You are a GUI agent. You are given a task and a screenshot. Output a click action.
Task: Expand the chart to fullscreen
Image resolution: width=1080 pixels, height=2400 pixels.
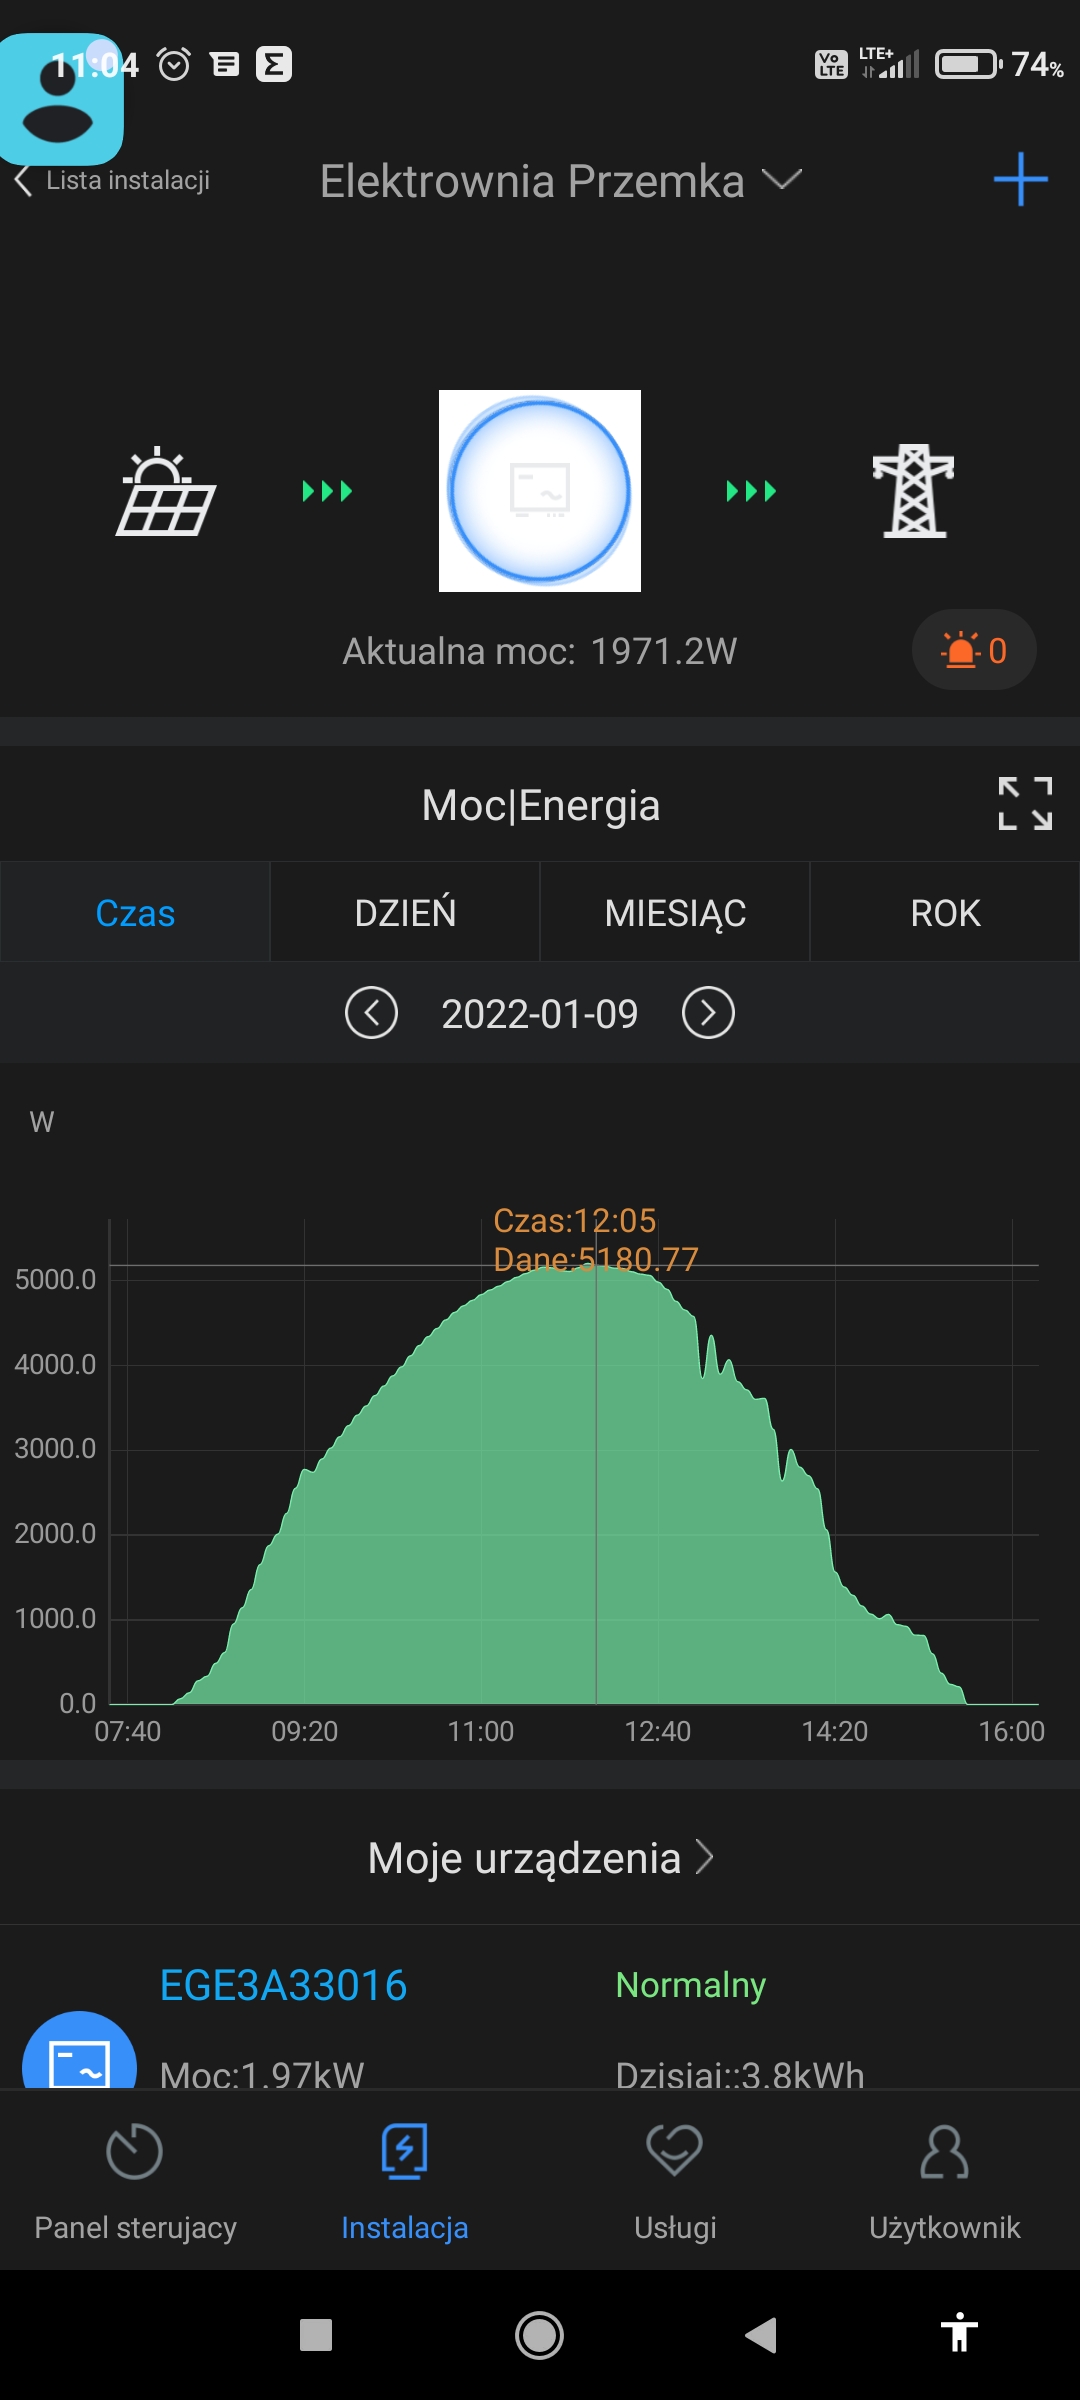pos(1025,804)
